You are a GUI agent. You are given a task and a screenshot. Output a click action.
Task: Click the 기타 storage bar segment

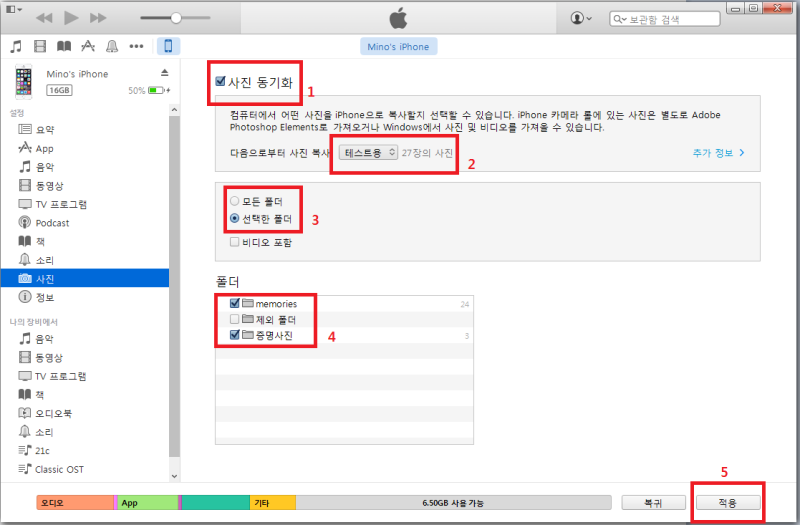(272, 503)
